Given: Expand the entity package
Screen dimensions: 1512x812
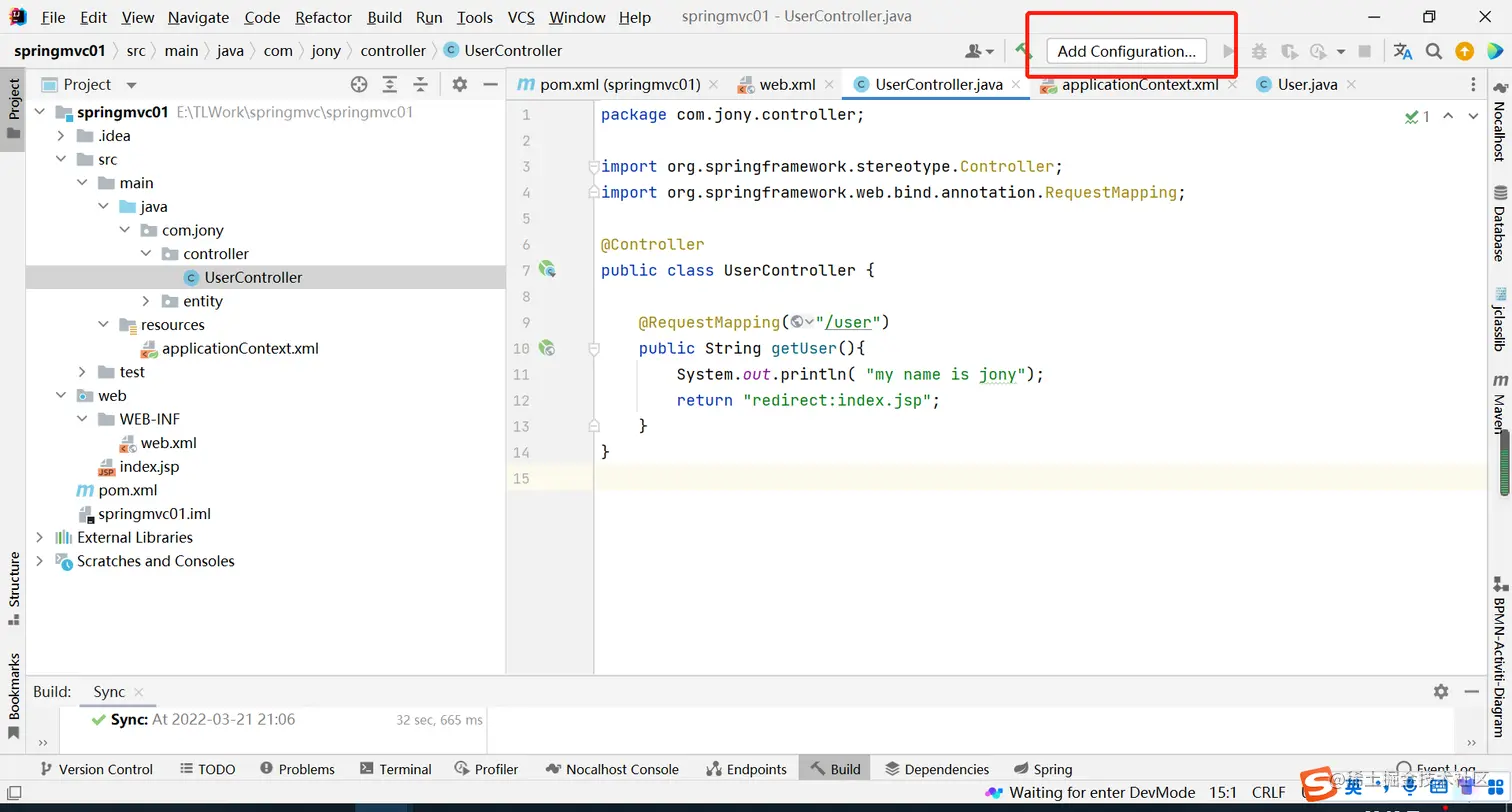Looking at the screenshot, I should coord(146,301).
